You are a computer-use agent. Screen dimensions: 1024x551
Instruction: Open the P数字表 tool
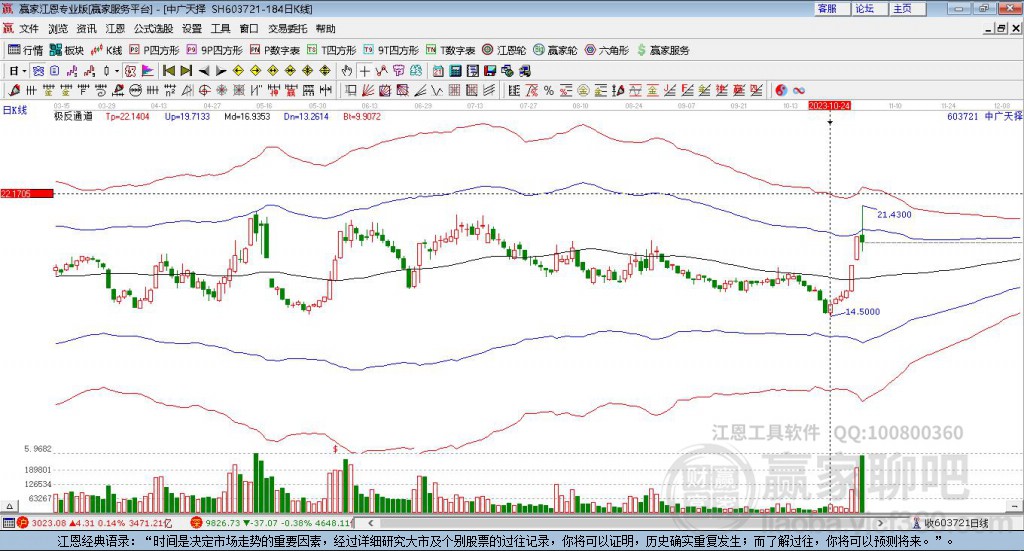click(x=274, y=50)
